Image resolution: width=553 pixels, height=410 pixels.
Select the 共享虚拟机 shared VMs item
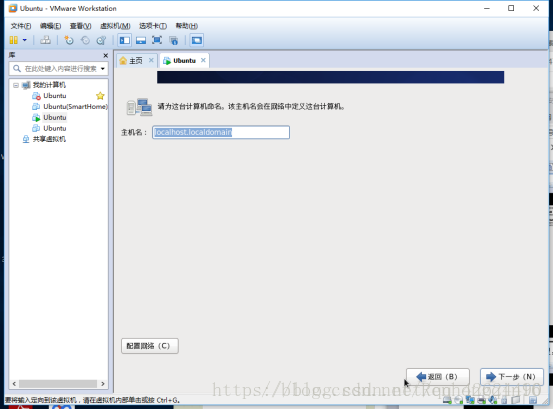click(49, 139)
